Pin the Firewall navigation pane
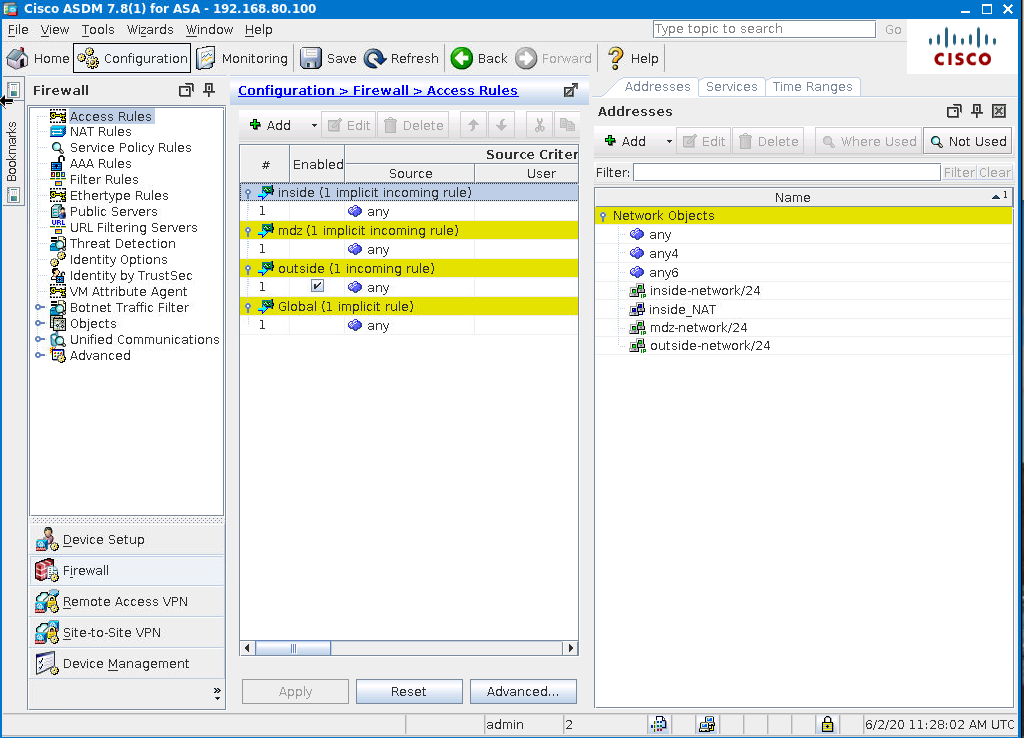 209,90
